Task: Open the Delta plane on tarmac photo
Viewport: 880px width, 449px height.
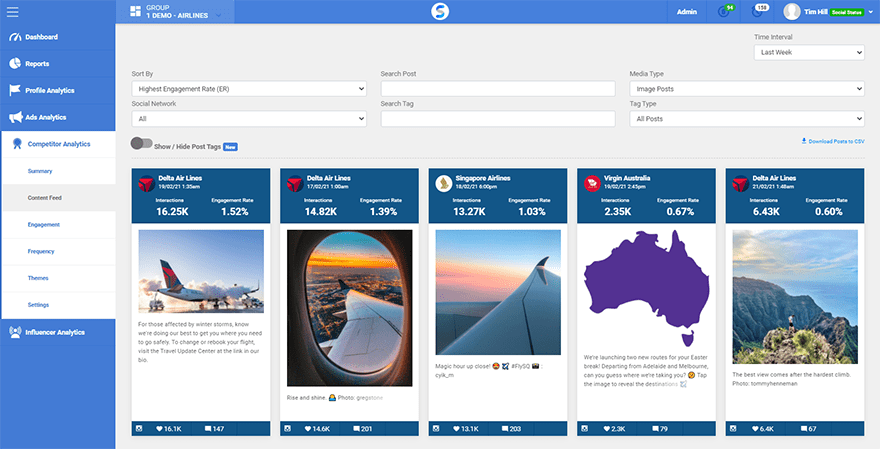Action: [x=201, y=271]
